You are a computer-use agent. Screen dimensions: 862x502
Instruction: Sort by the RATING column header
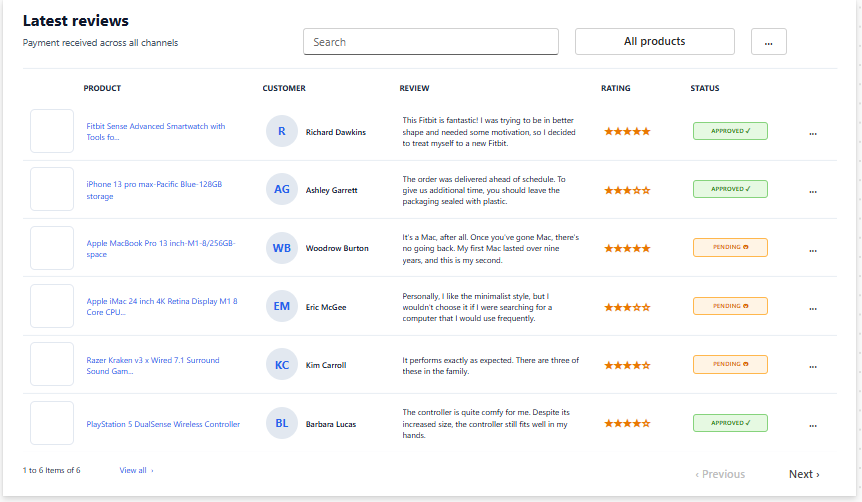coord(616,88)
